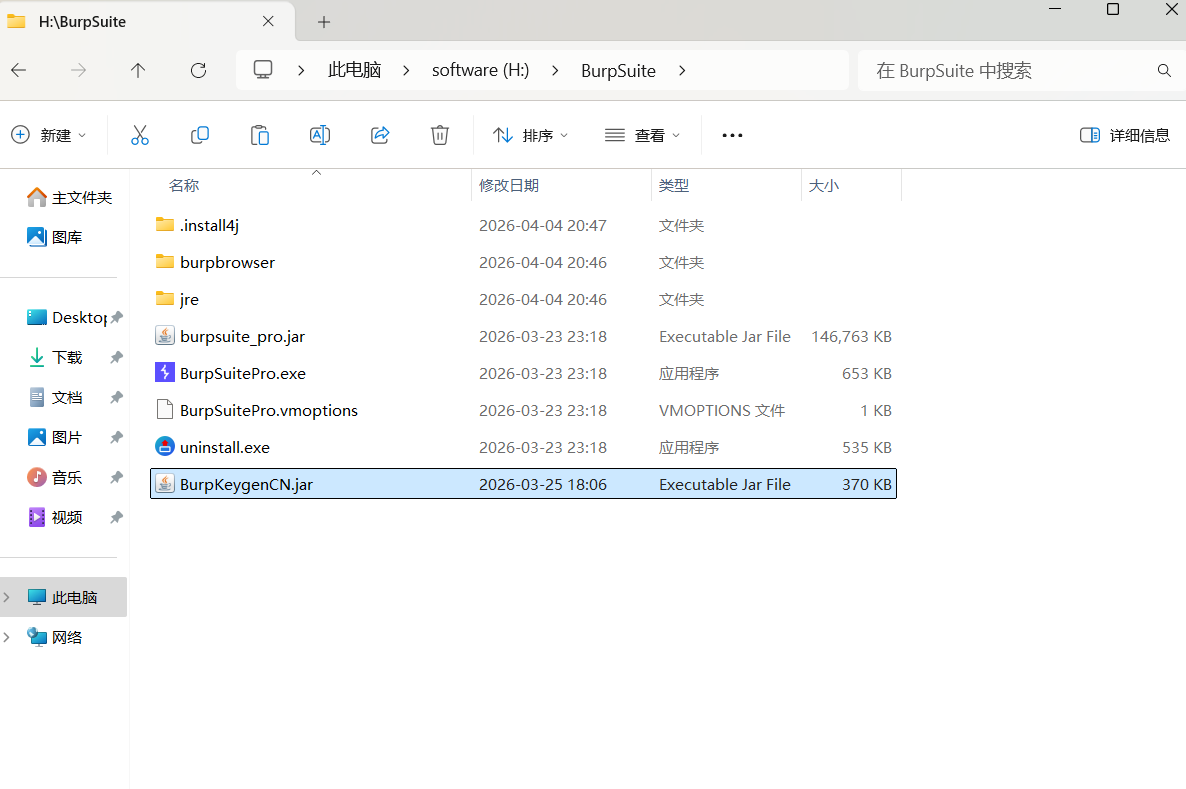This screenshot has width=1186, height=789.
Task: Click the Paste clipboard icon
Action: (259, 135)
